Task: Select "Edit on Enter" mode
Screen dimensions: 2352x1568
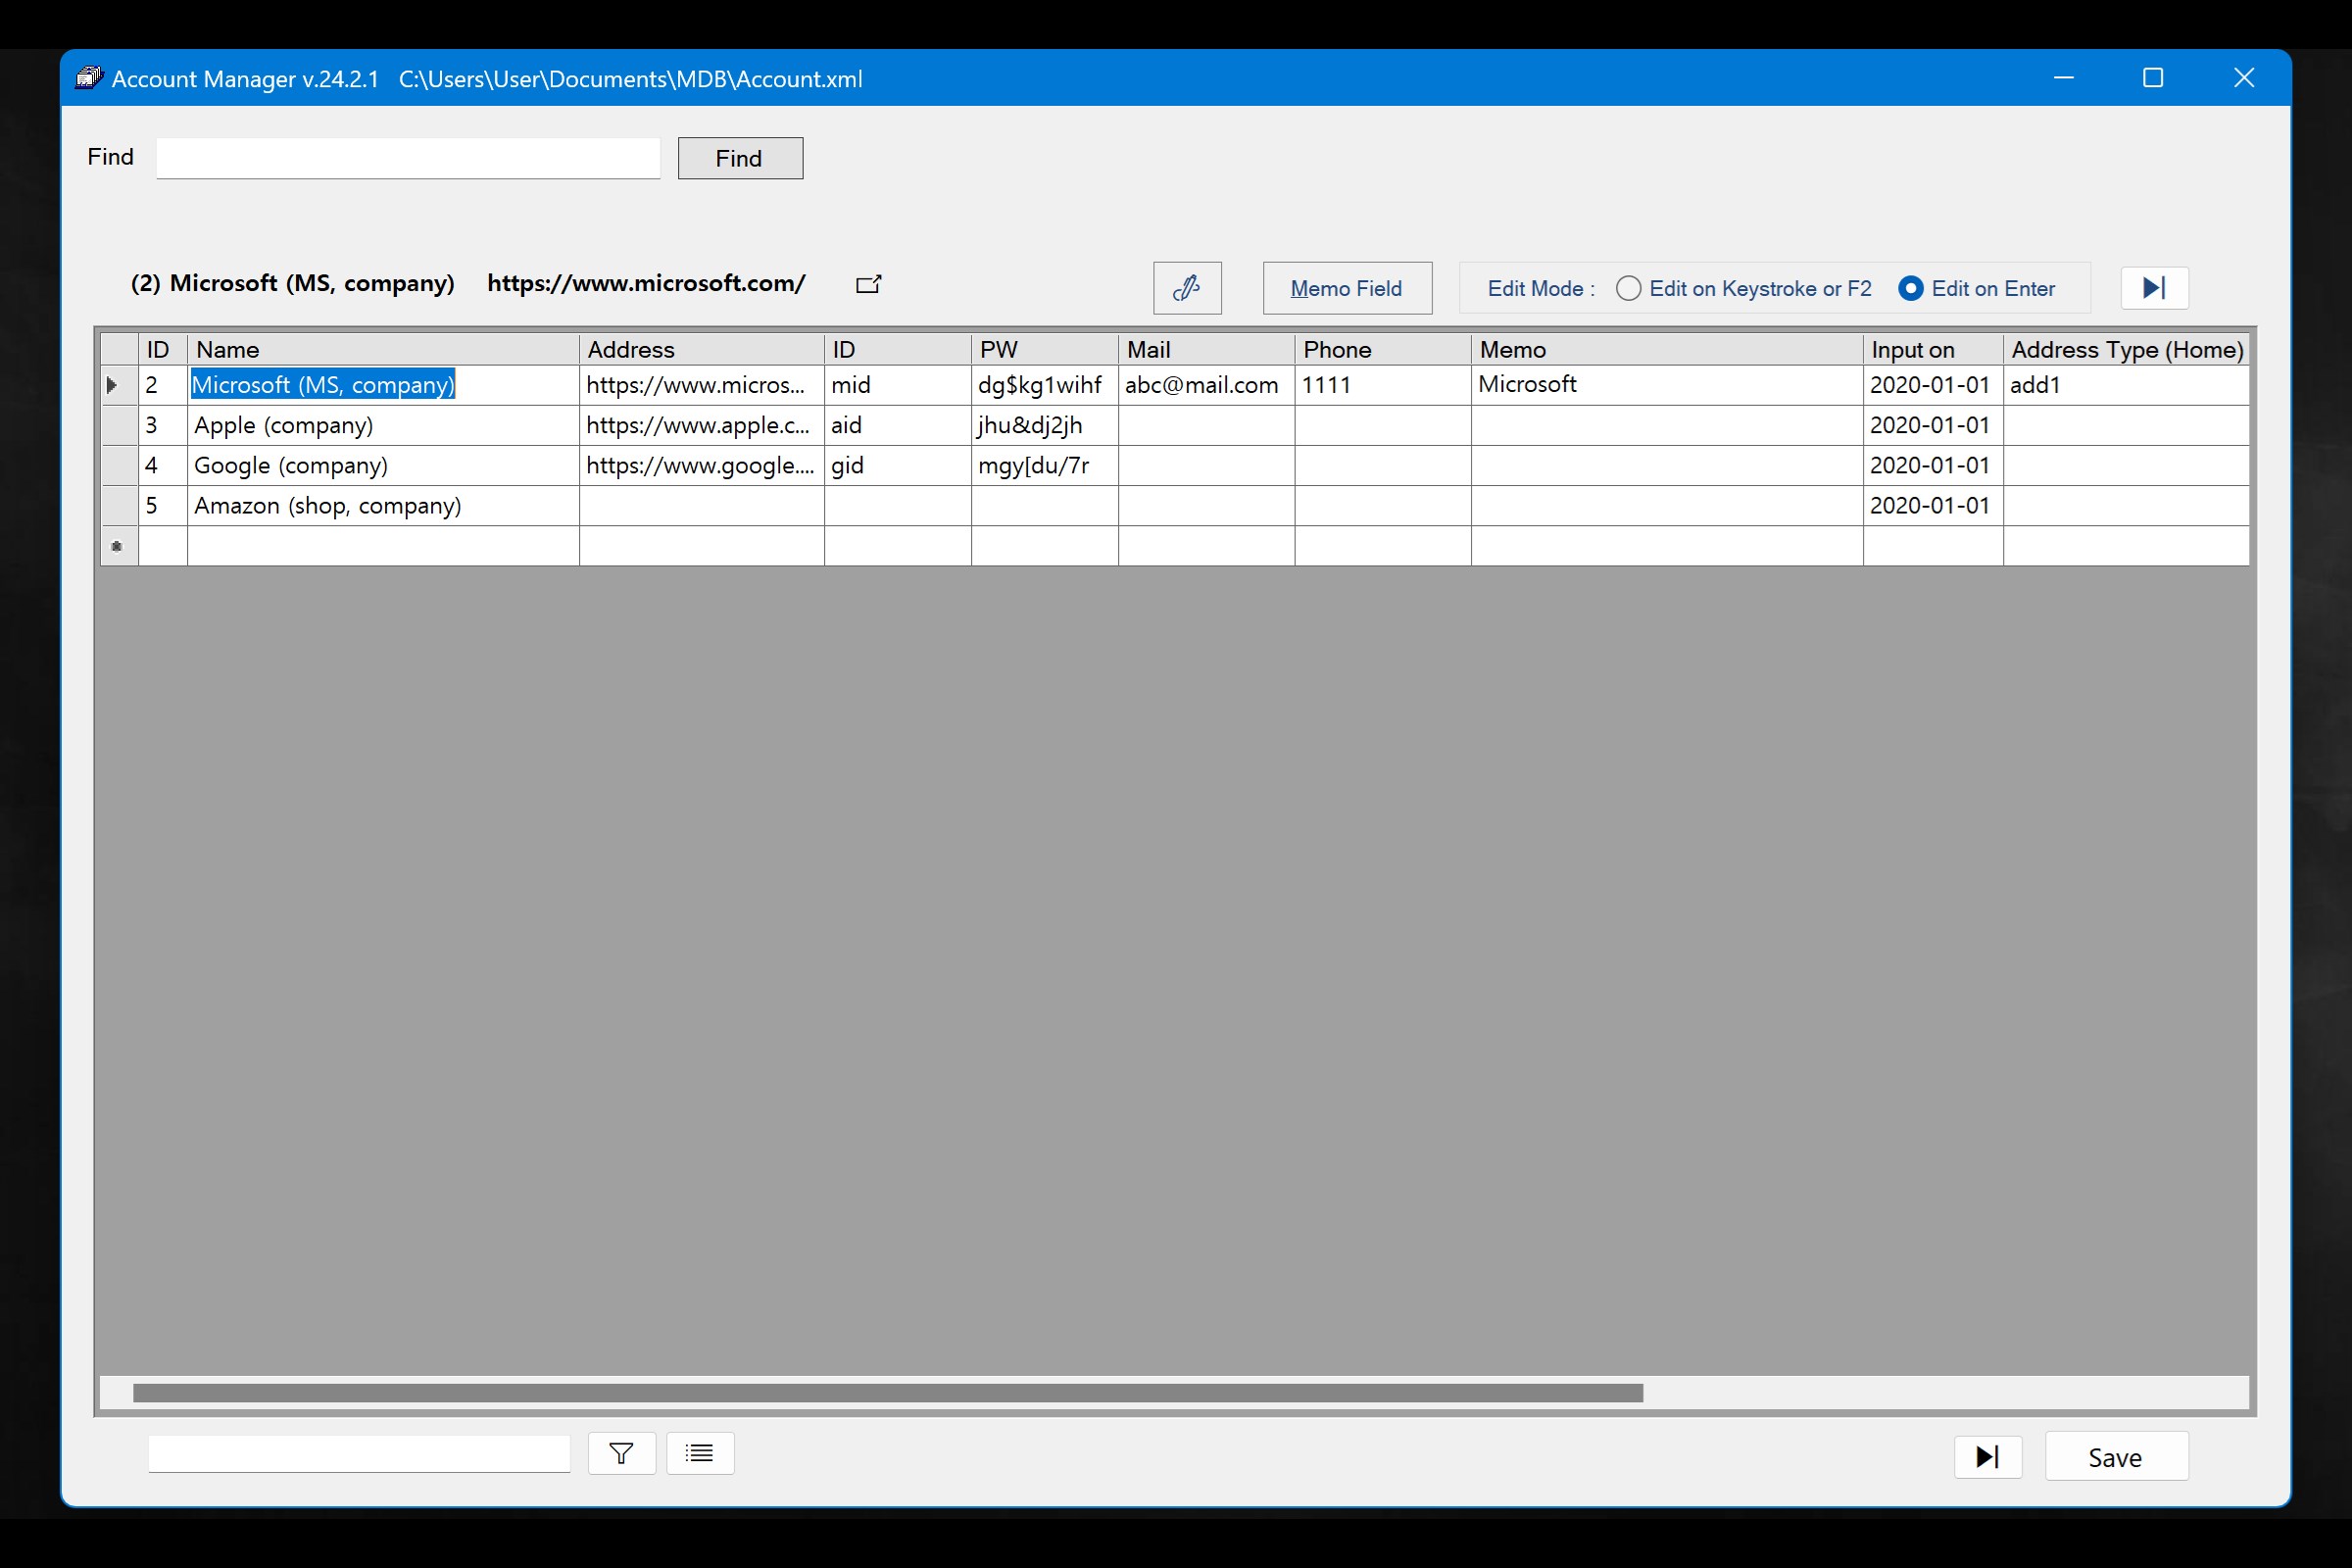Action: pos(1977,288)
